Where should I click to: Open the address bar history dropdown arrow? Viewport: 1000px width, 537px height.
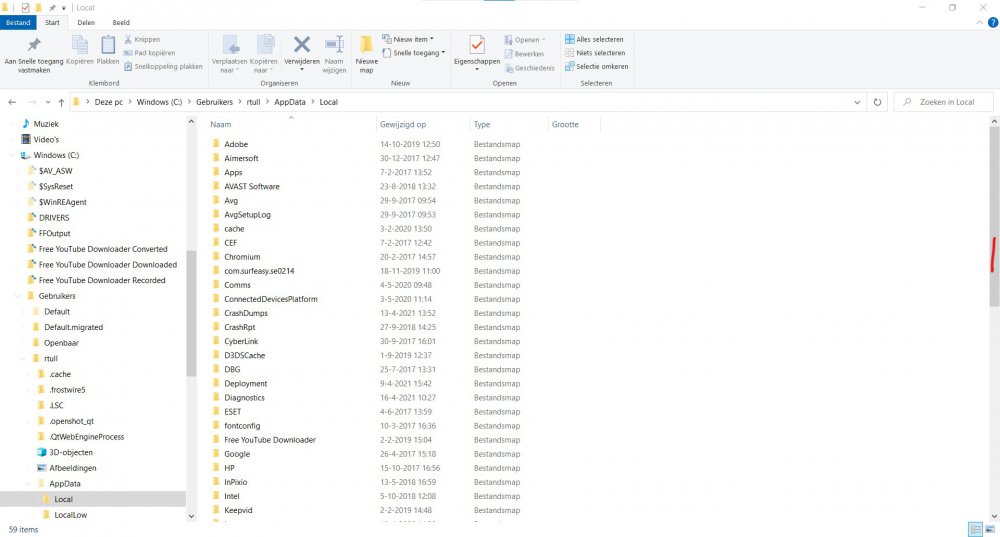(x=858, y=102)
